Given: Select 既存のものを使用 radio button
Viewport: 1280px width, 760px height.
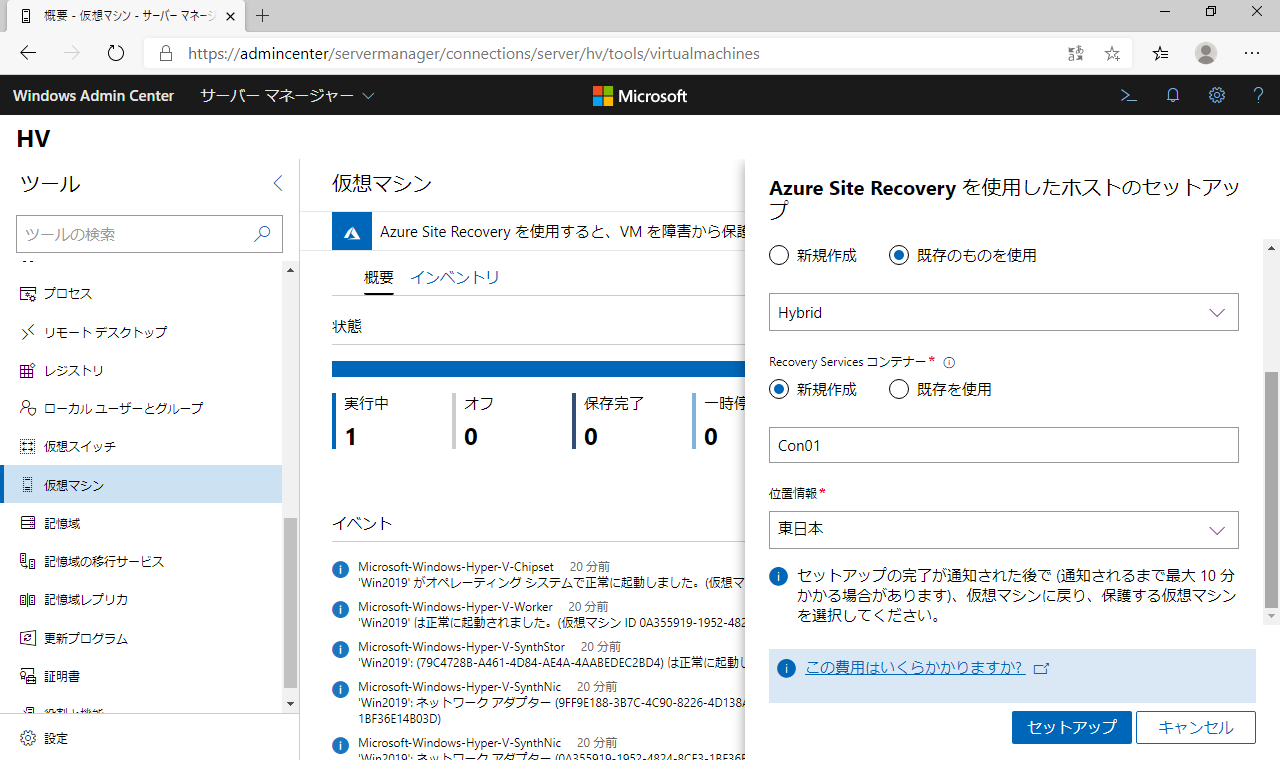Looking at the screenshot, I should (899, 255).
